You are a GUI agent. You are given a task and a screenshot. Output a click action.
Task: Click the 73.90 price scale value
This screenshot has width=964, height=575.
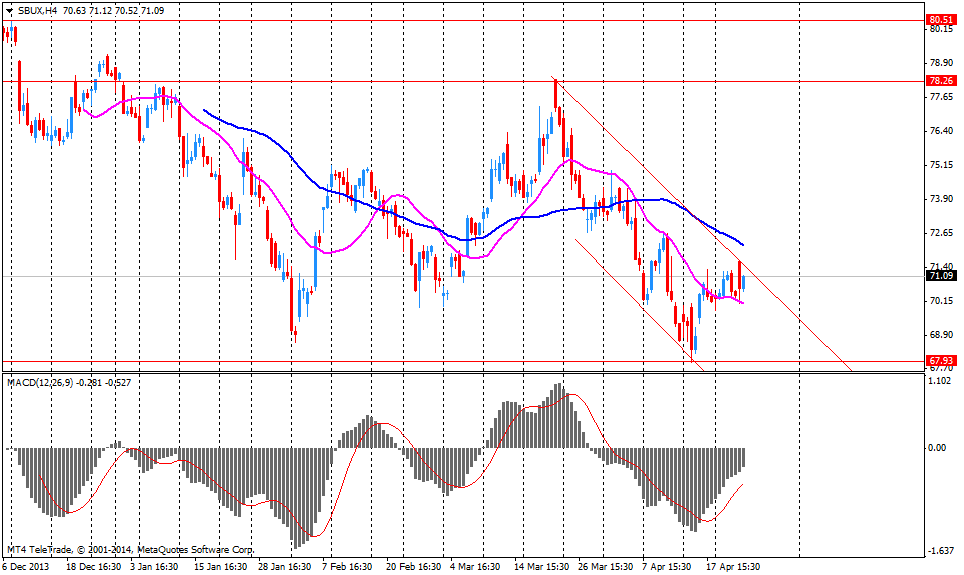(x=941, y=199)
